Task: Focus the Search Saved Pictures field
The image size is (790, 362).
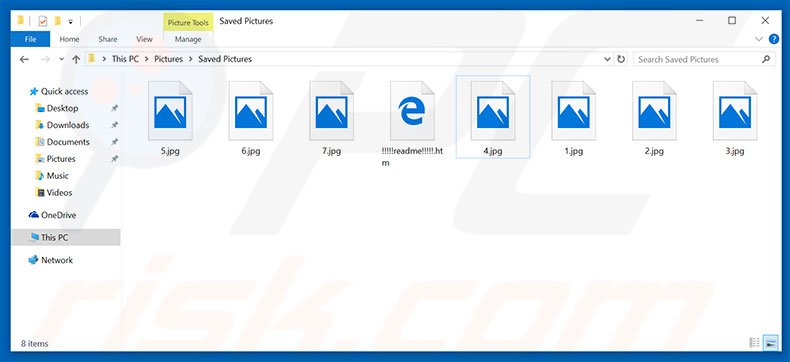Action: tap(698, 59)
